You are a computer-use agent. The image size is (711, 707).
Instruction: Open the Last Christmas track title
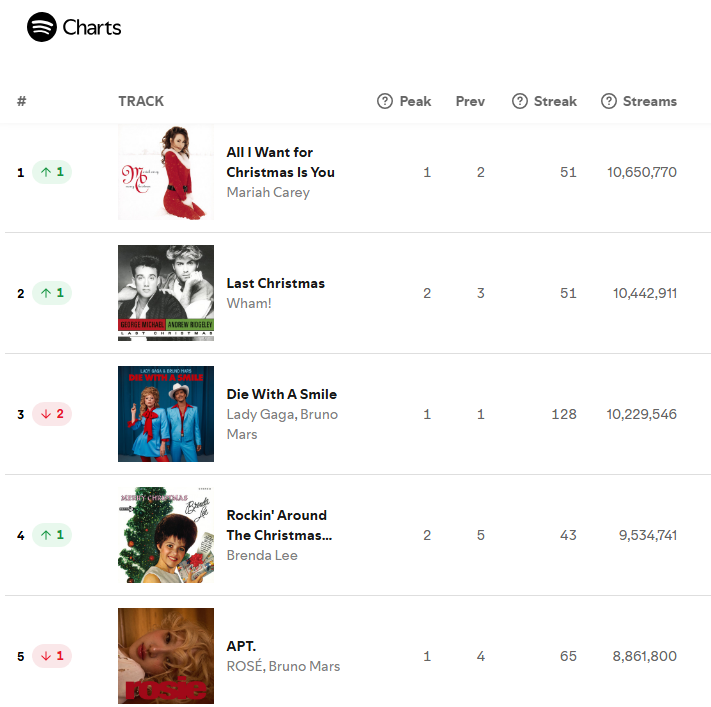pos(276,283)
